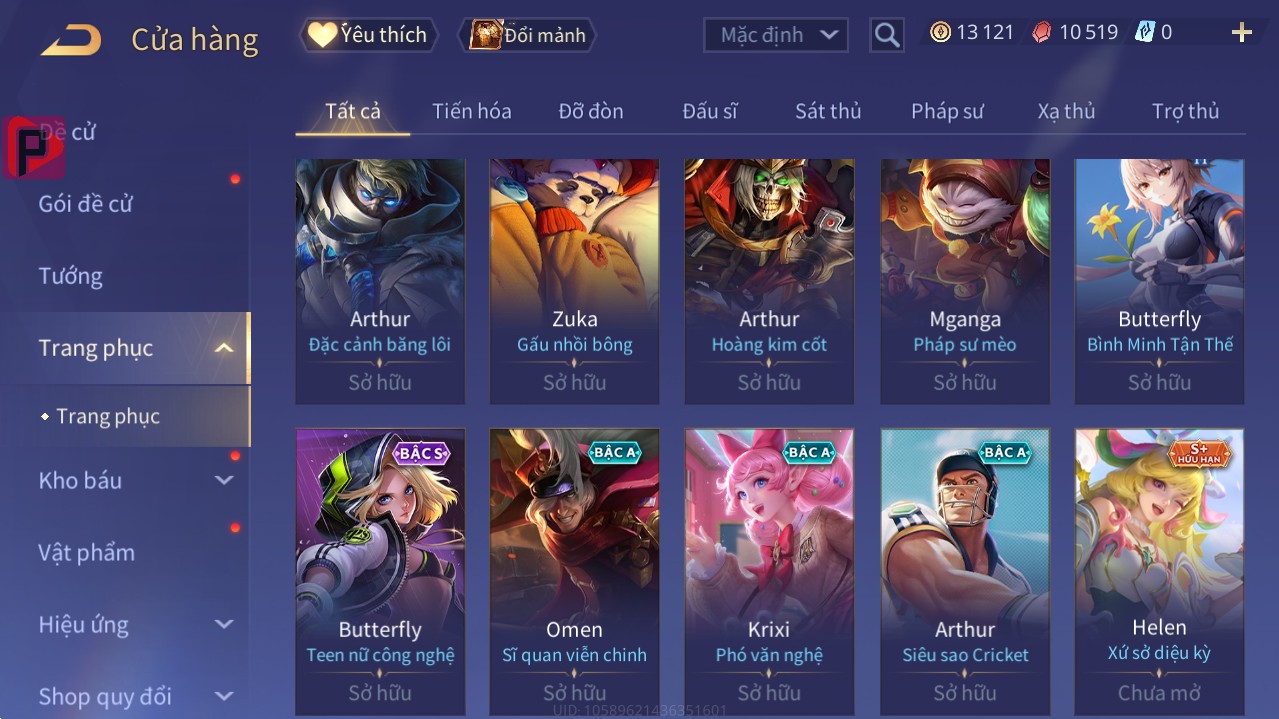Go back using the return arrow icon

tap(70, 40)
